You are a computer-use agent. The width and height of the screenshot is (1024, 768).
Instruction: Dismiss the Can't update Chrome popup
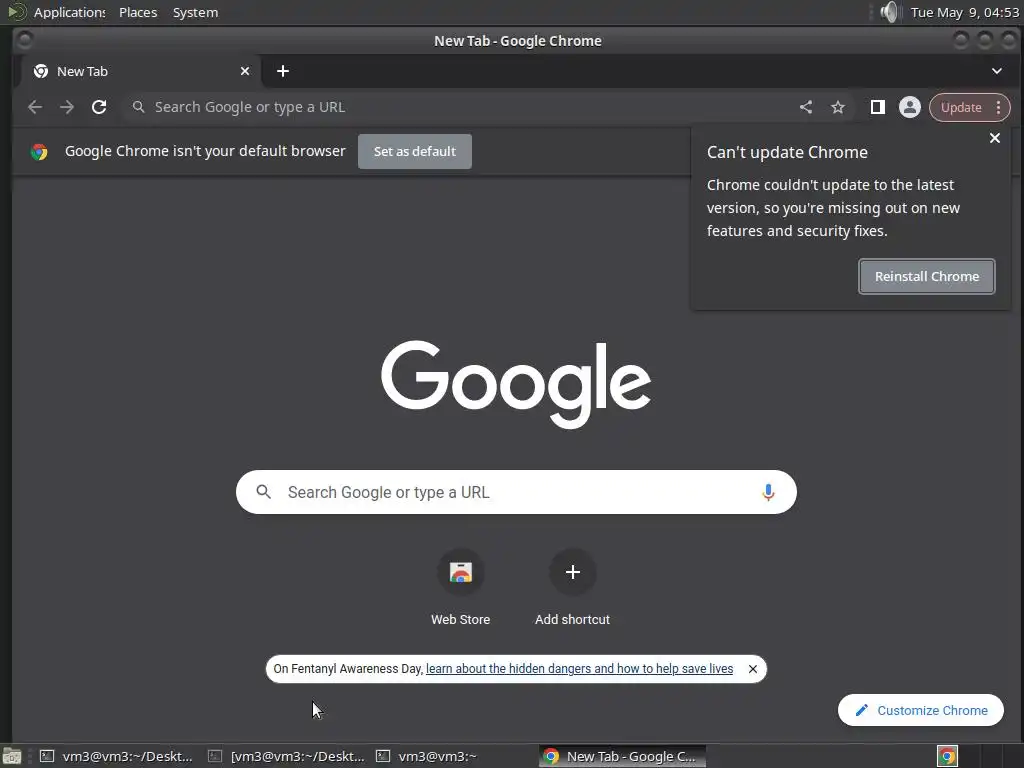[995, 138]
